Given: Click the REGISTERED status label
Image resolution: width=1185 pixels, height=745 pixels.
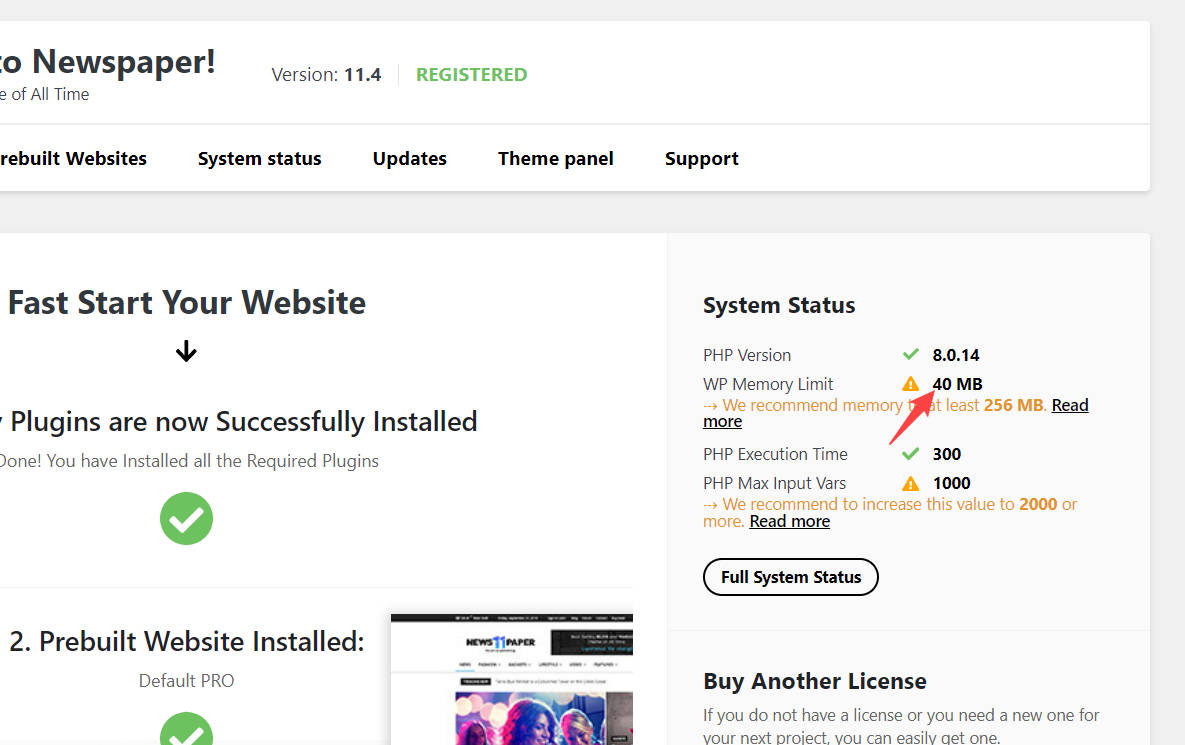Looking at the screenshot, I should [472, 75].
